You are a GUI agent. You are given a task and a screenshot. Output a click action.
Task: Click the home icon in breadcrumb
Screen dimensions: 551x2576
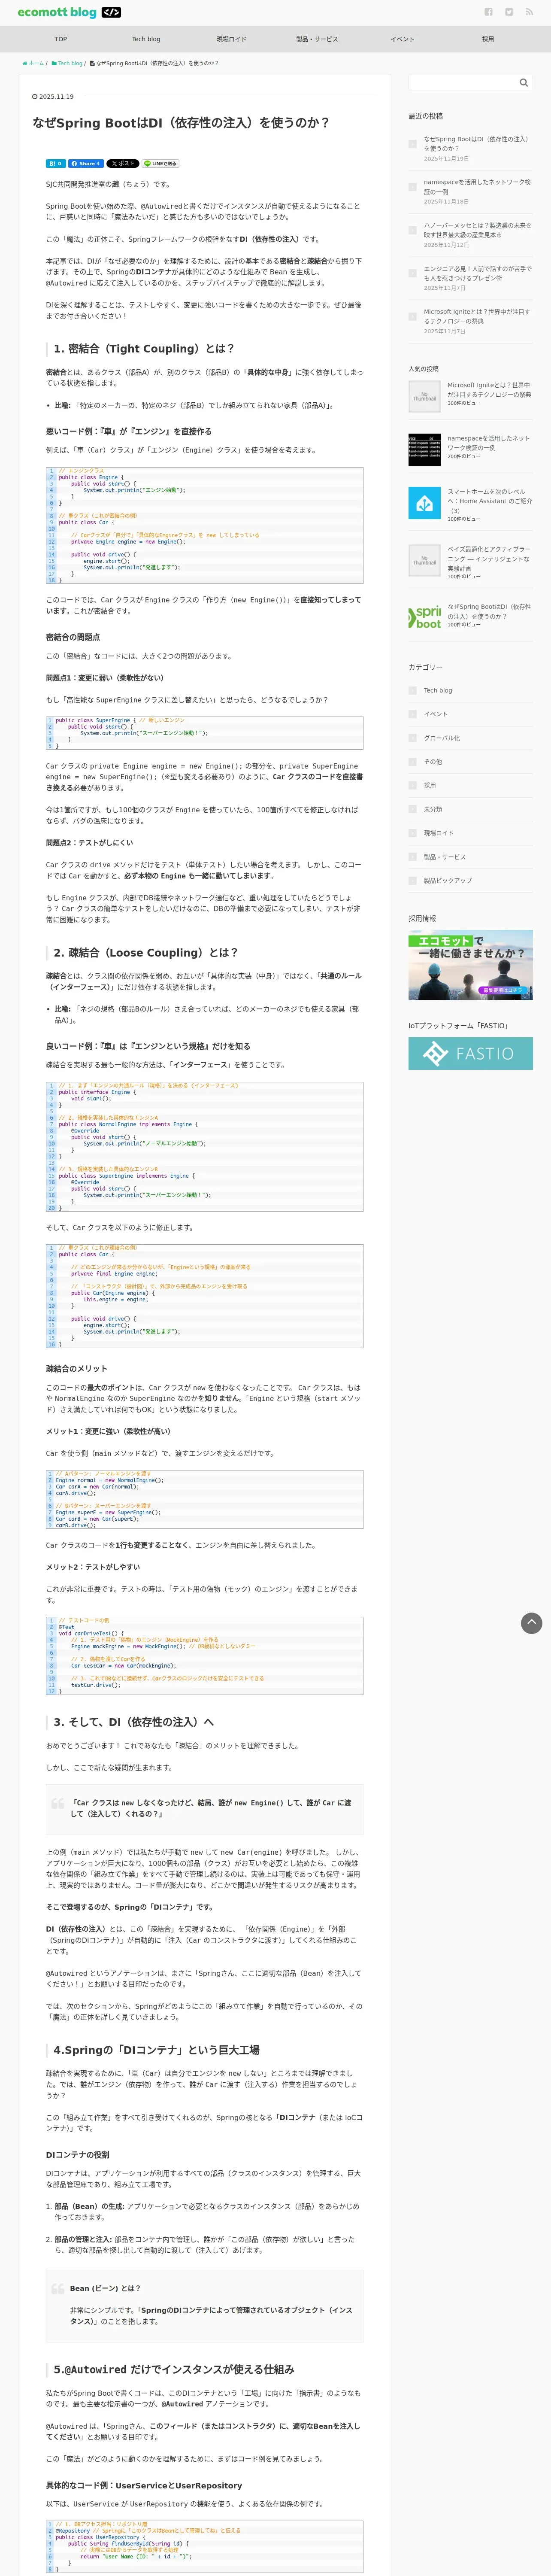click(25, 63)
